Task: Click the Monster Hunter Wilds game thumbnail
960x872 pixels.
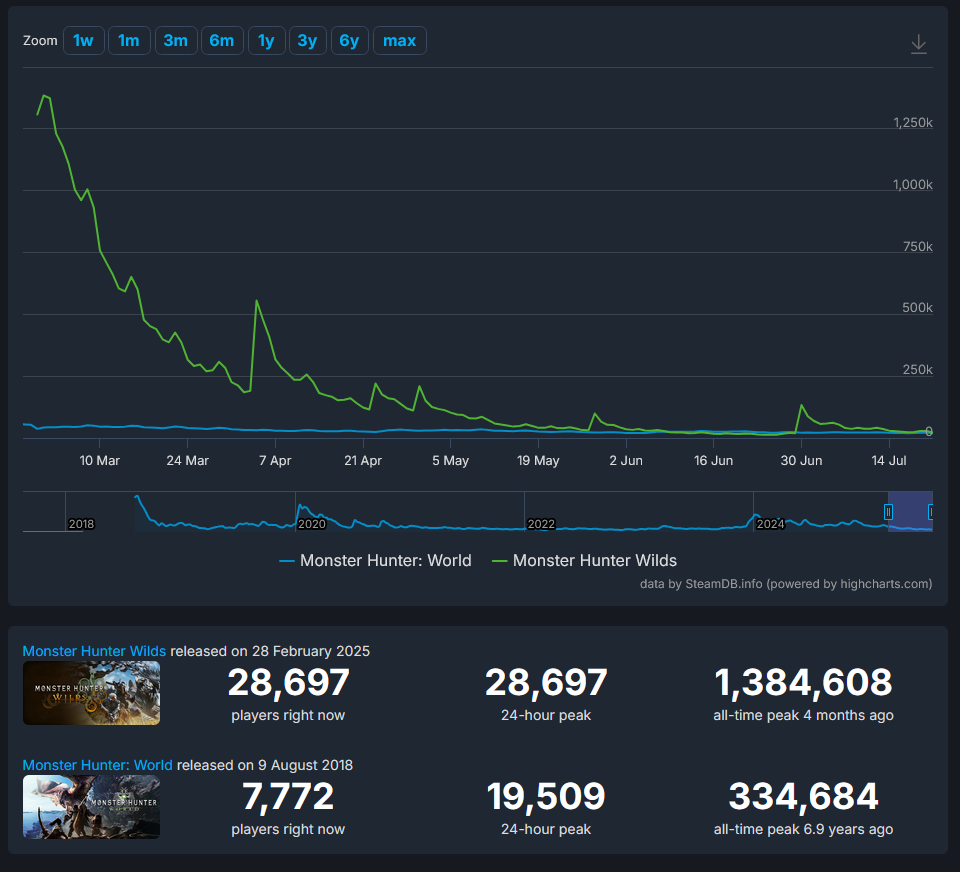Action: point(91,693)
